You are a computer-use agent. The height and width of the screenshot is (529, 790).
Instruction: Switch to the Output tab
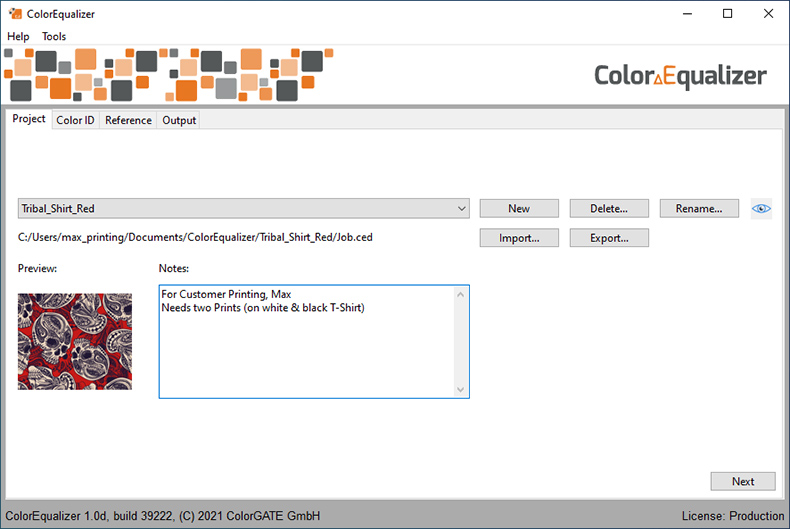179,120
